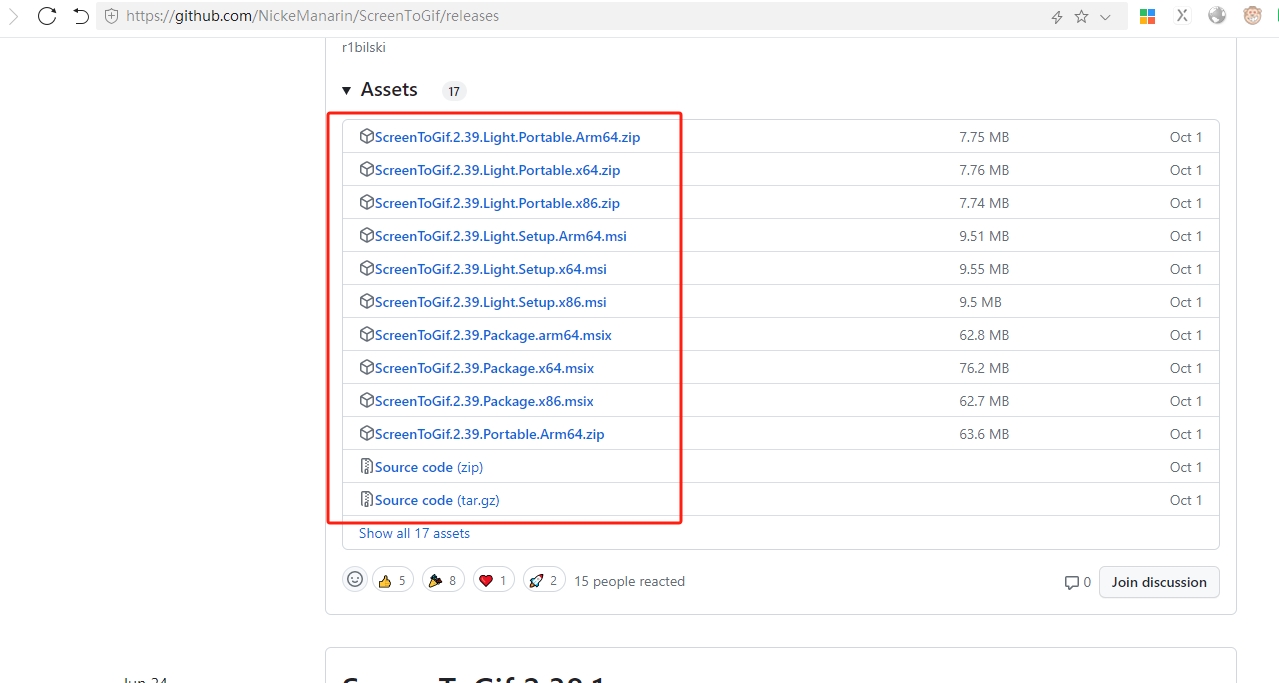Click package icon beside Light.Portable.x86.zip

click(x=366, y=203)
